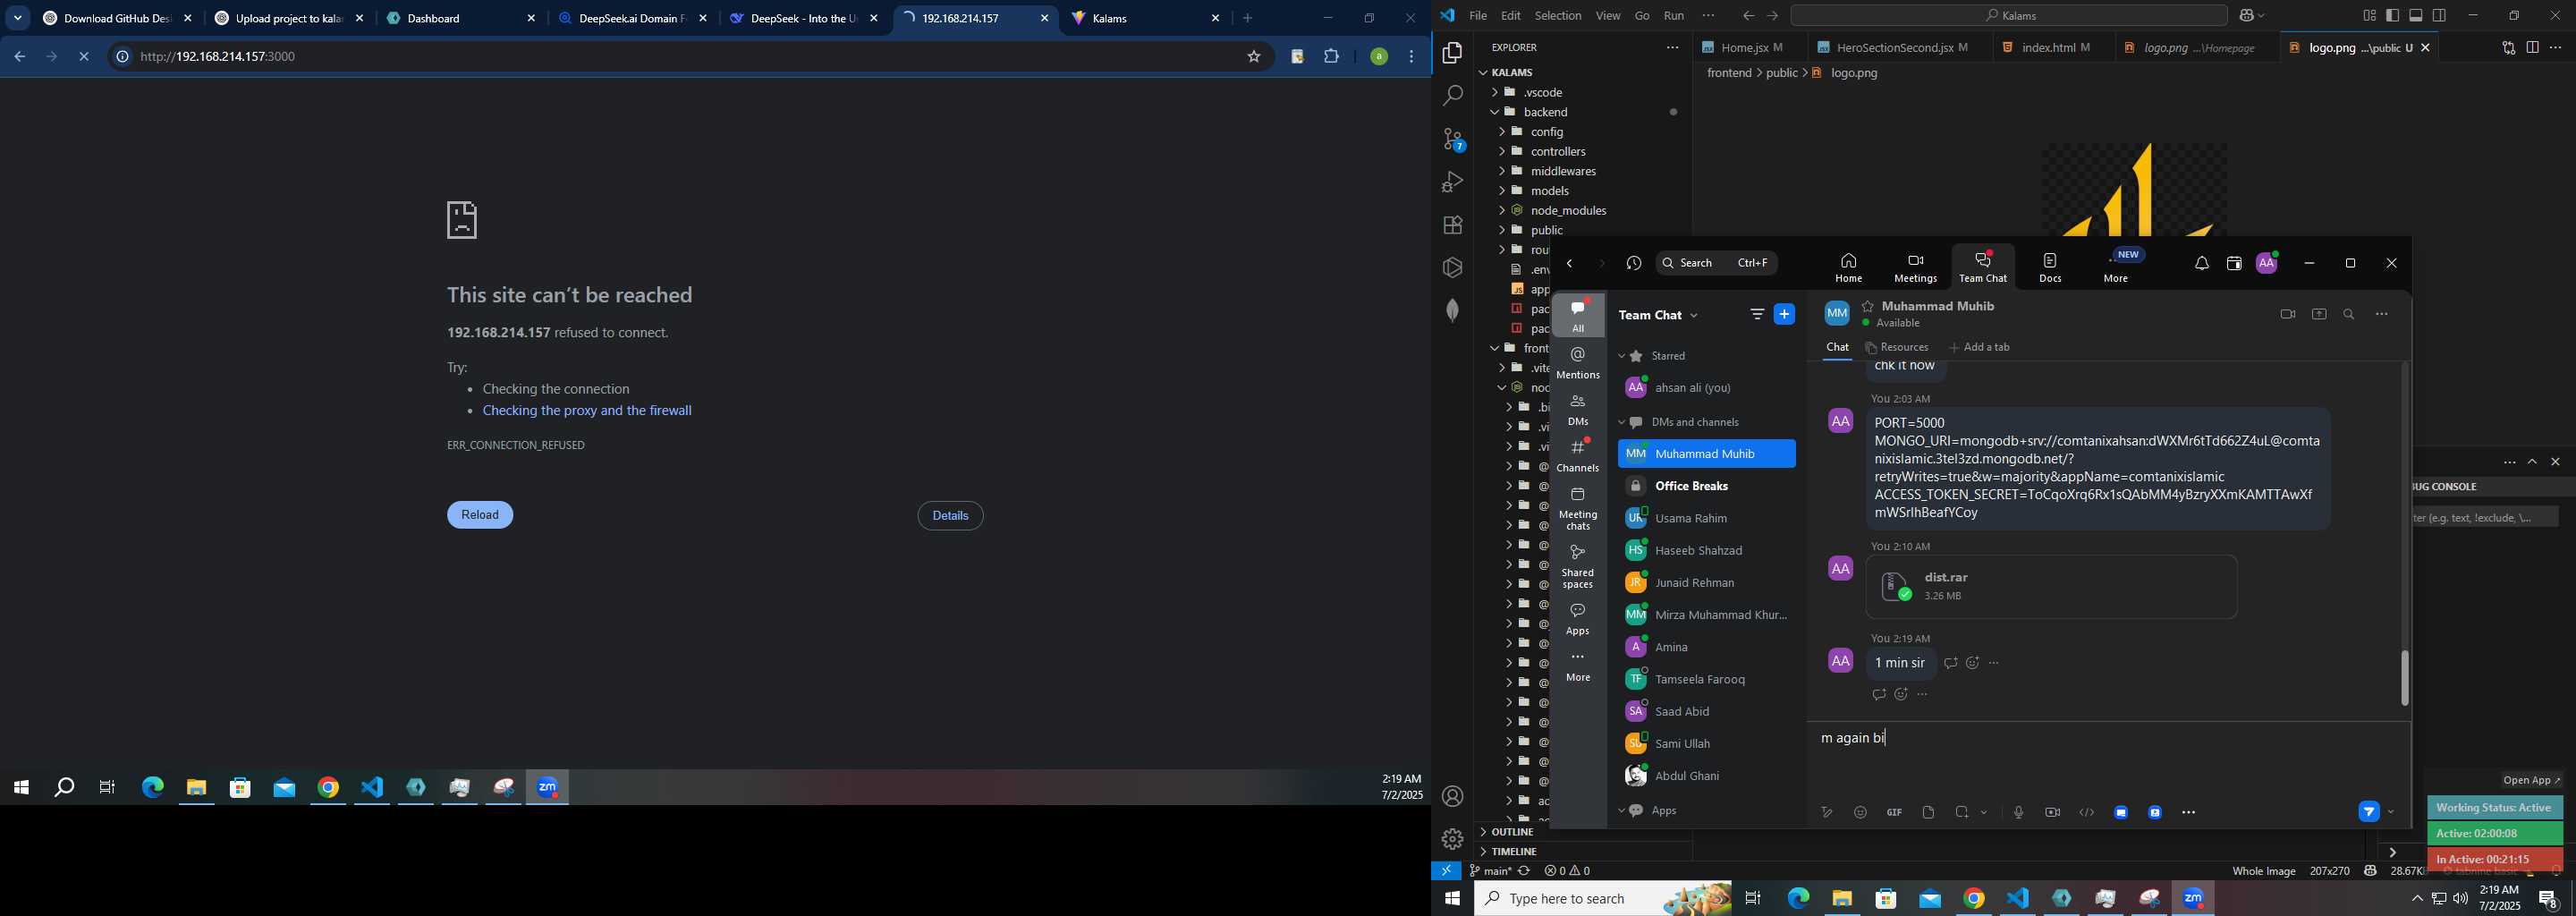Open VS Code Accounts icon
Screen dimensions: 2576x916
pyautogui.click(x=1453, y=796)
